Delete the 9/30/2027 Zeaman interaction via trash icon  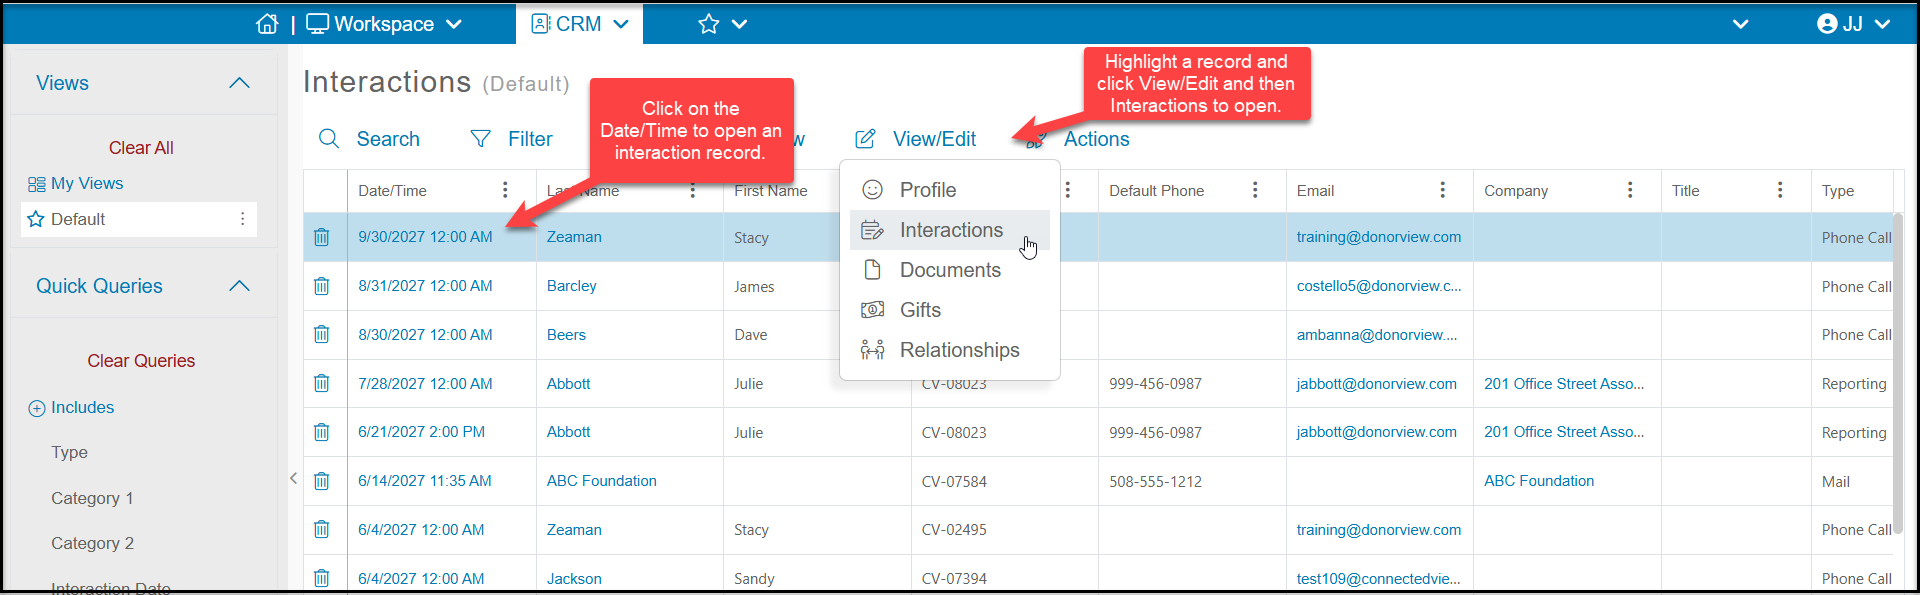pyautogui.click(x=321, y=237)
